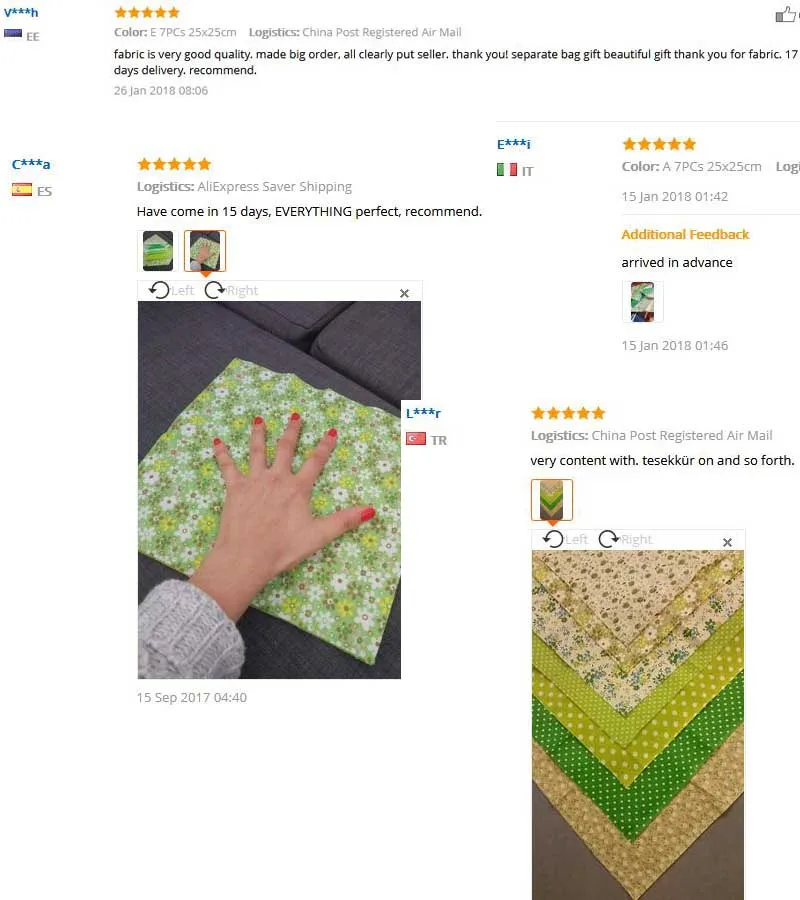Select L***r's stacked fabrics thumbnail
The width and height of the screenshot is (800, 900).
tap(552, 500)
